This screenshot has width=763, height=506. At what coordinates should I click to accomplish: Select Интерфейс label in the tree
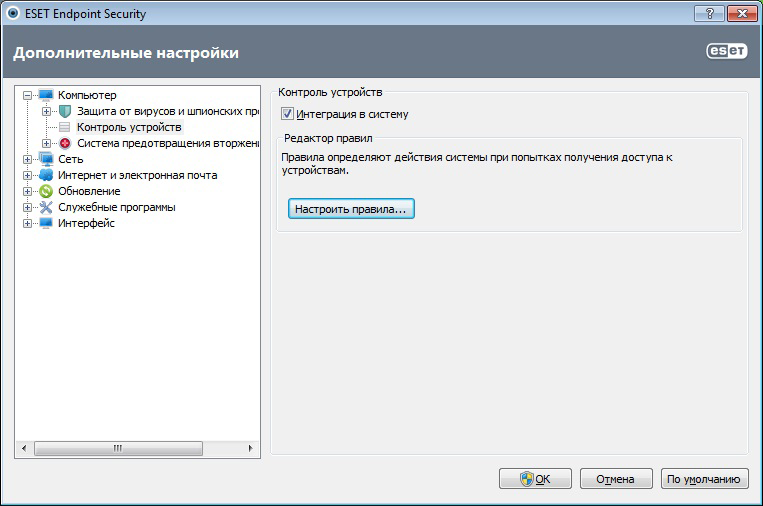tap(86, 223)
